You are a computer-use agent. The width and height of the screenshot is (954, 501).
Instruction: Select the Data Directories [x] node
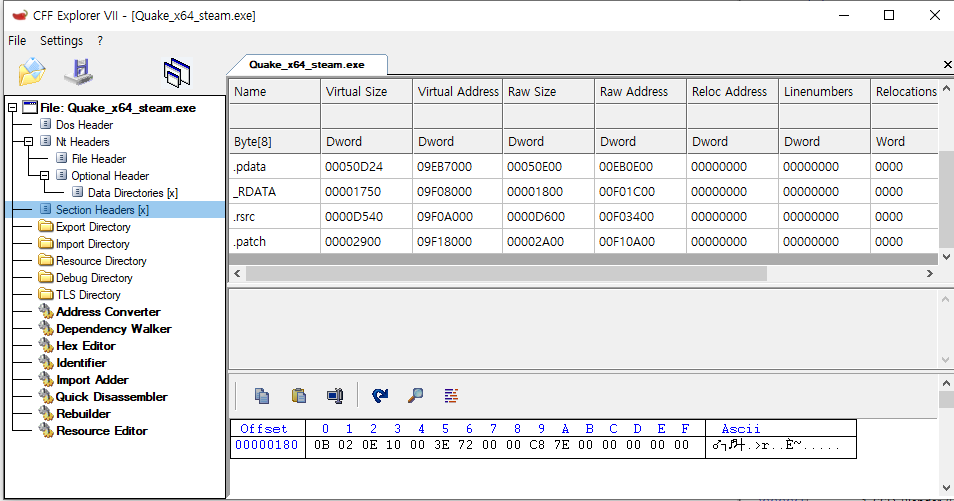tap(133, 193)
